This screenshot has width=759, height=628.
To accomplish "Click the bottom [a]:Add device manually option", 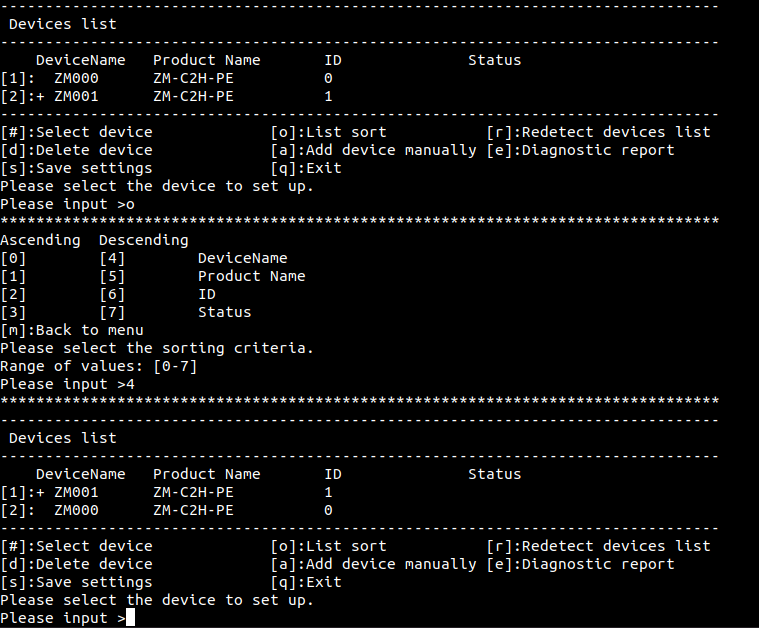I will pyautogui.click(x=374, y=565).
